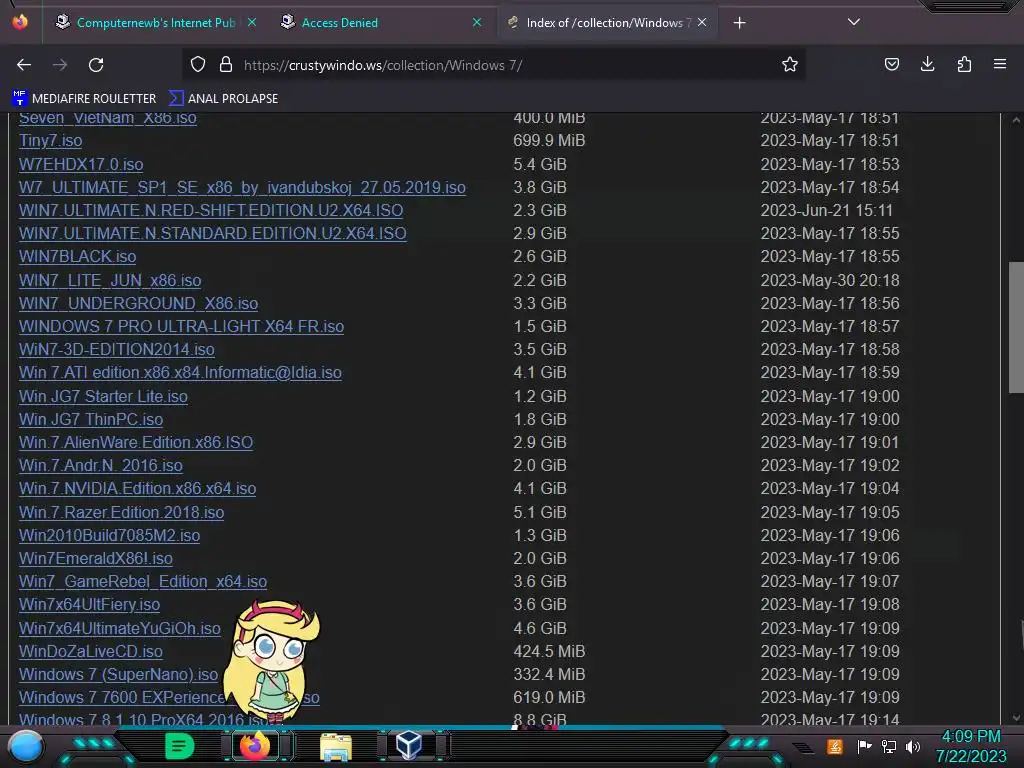
Task: Open the MEDIAFIRE ROULETTER bookmark
Action: click(x=84, y=99)
